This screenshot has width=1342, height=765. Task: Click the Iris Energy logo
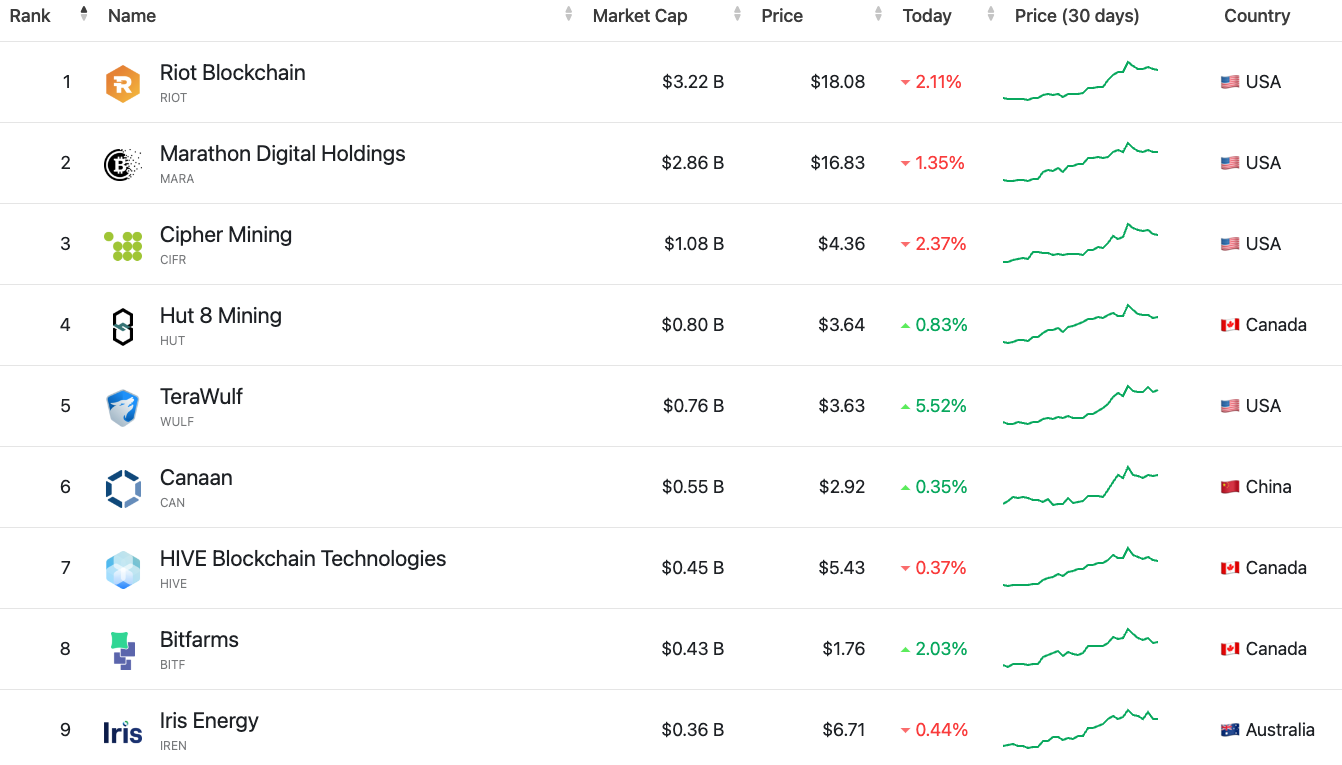pyautogui.click(x=123, y=732)
